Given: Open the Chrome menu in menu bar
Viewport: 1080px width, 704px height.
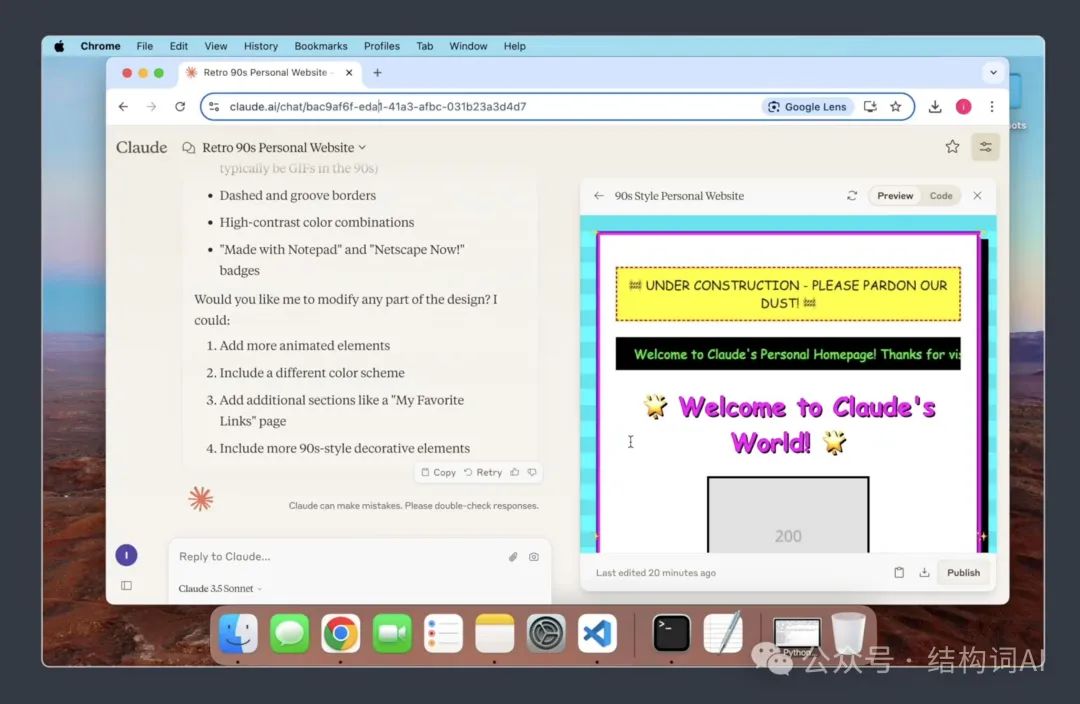Looking at the screenshot, I should tap(100, 46).
